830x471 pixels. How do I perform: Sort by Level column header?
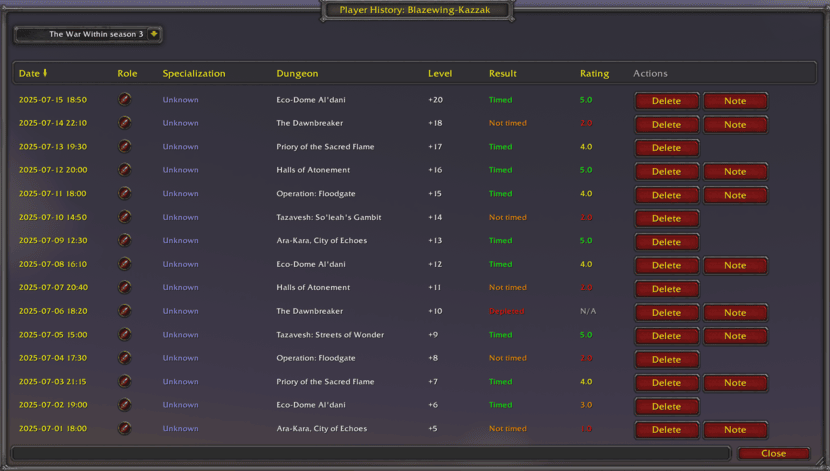(x=440, y=74)
